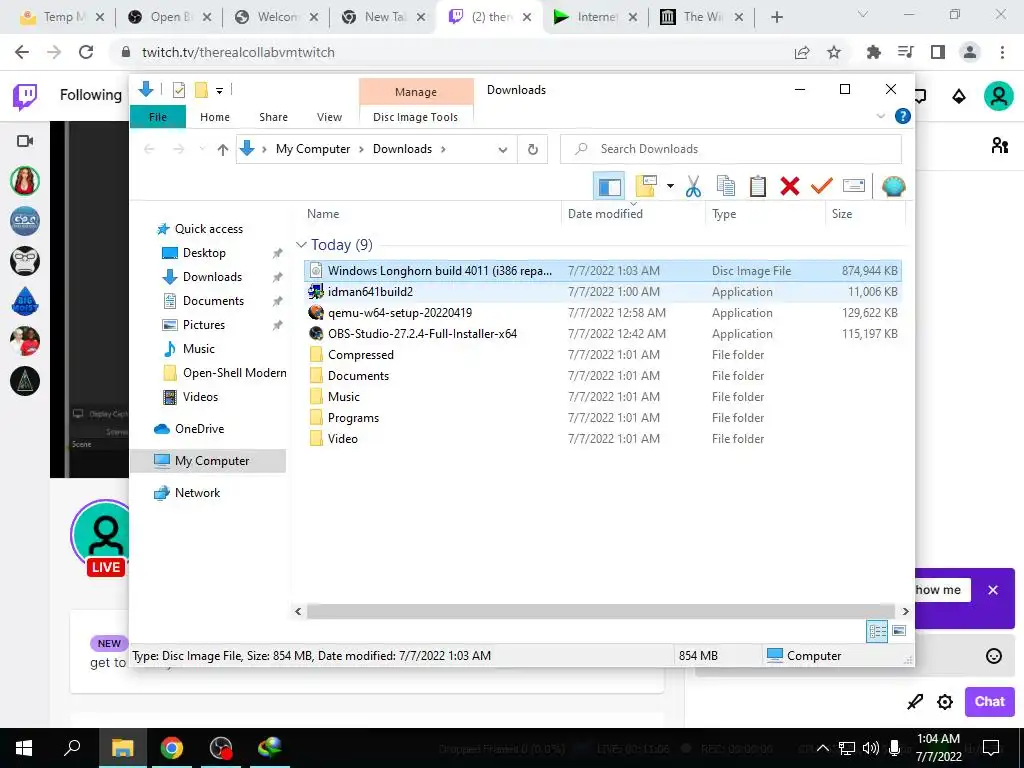Select qemu-w64-setup-20220419 file
The width and height of the screenshot is (1024, 768).
tap(603, 312)
